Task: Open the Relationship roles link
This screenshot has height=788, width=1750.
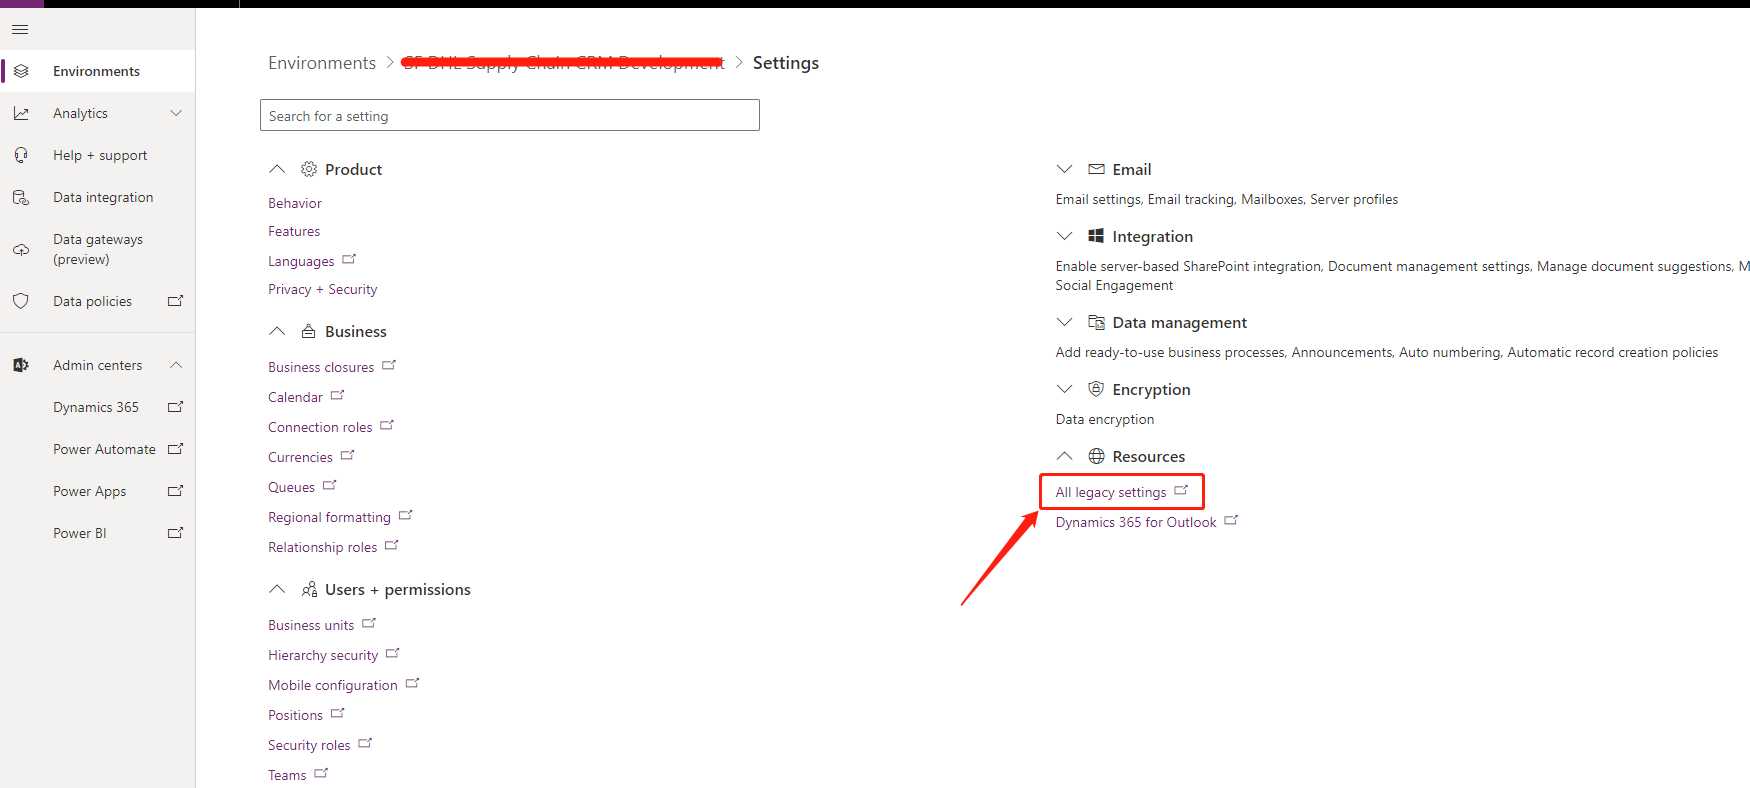Action: [322, 547]
